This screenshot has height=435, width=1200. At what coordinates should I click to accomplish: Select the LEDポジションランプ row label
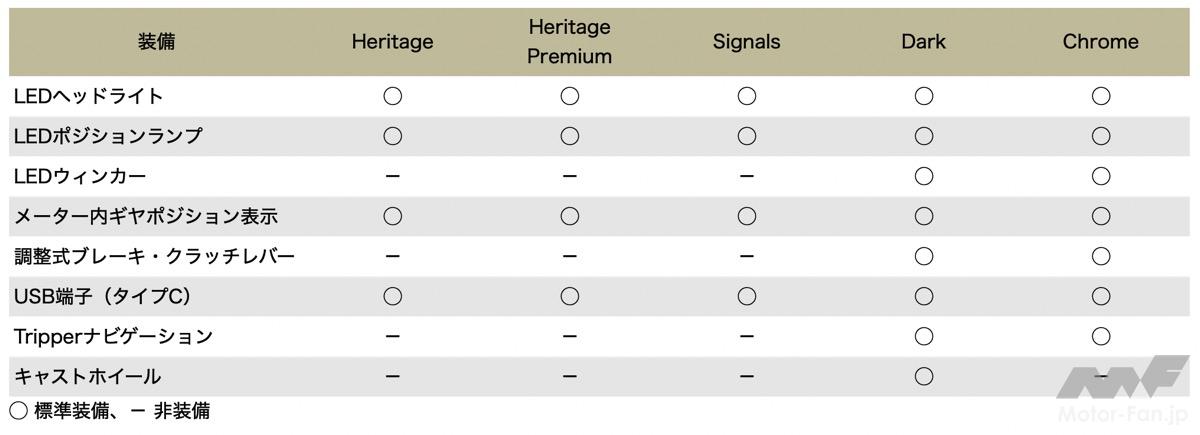point(108,137)
